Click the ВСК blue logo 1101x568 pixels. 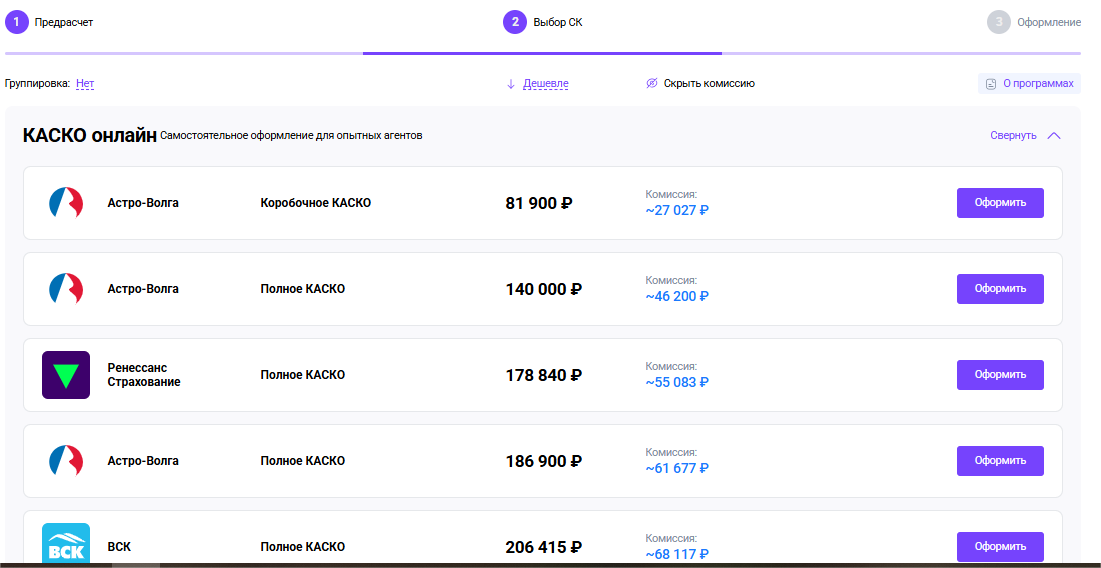click(66, 545)
